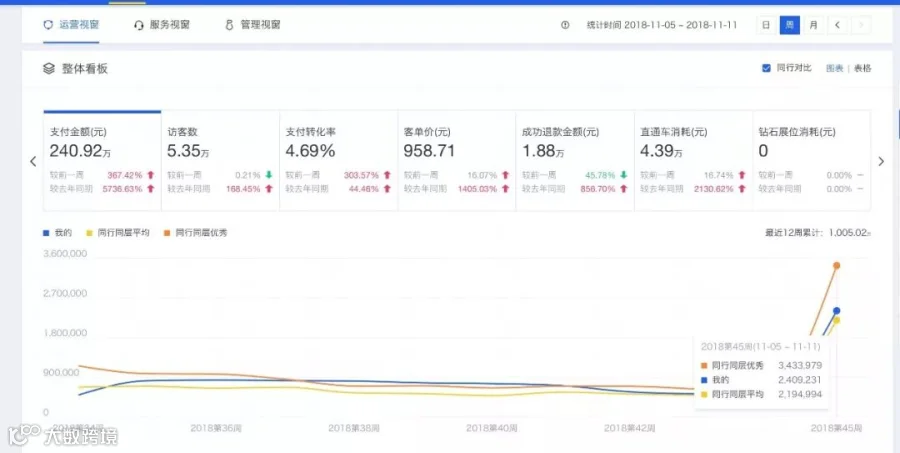Click the disabled next-period right chevron
900x453 pixels.
pyautogui.click(x=861, y=25)
